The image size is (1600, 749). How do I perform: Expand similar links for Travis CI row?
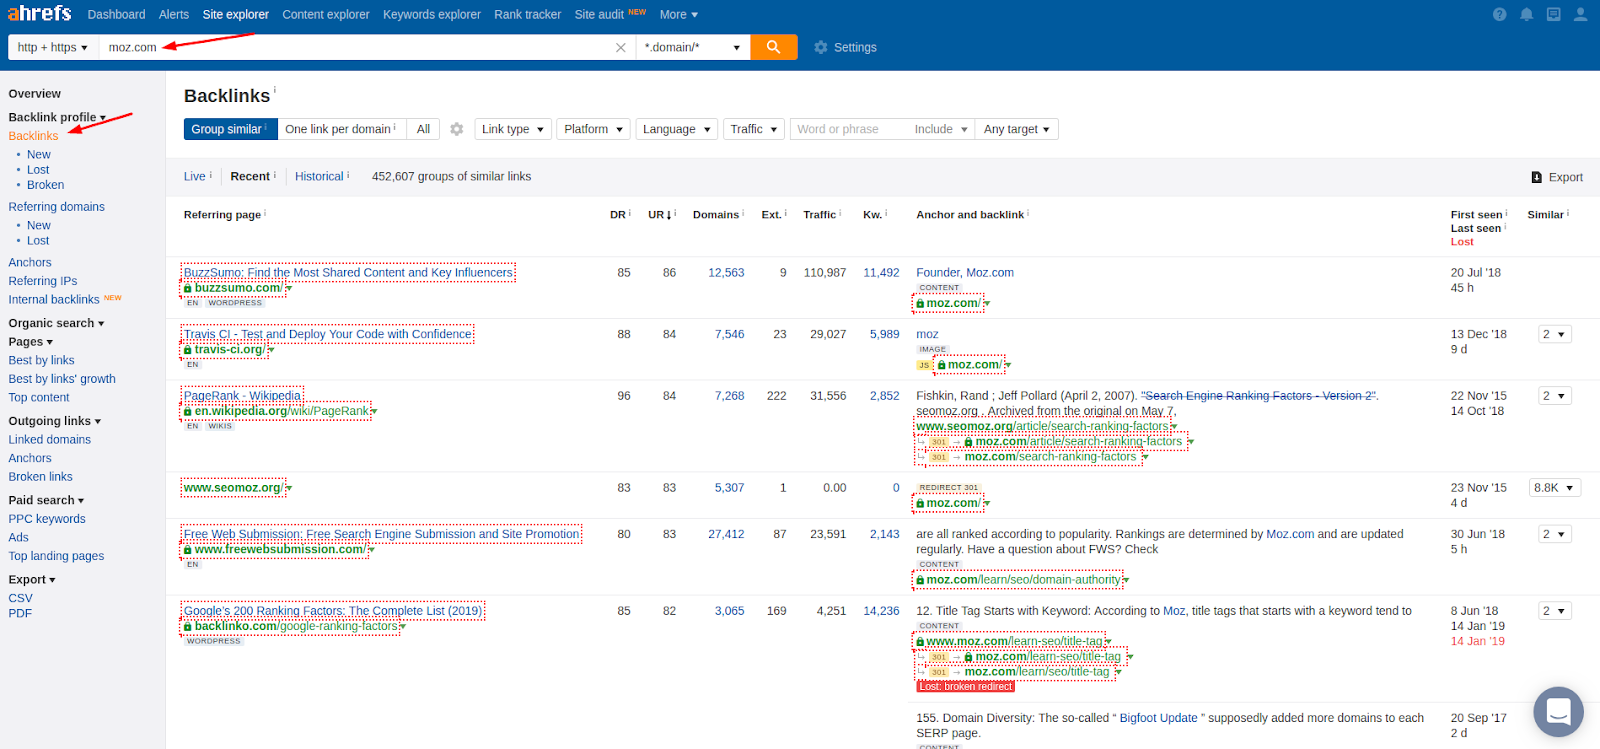(x=1555, y=334)
